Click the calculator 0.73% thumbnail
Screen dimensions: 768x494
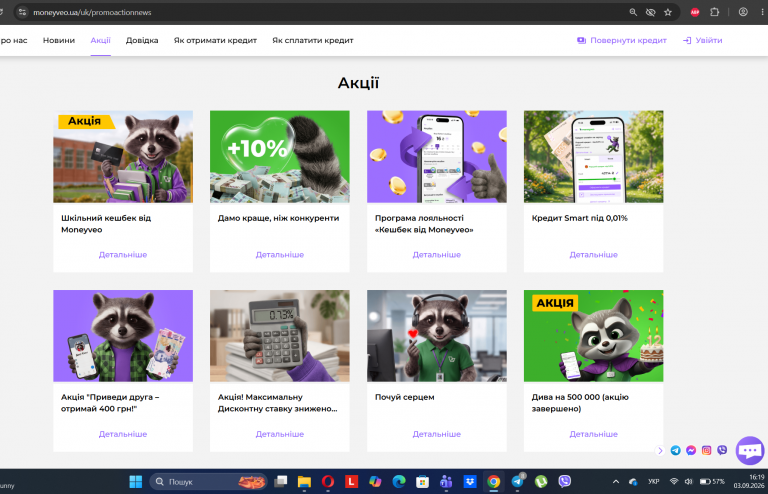(x=280, y=336)
